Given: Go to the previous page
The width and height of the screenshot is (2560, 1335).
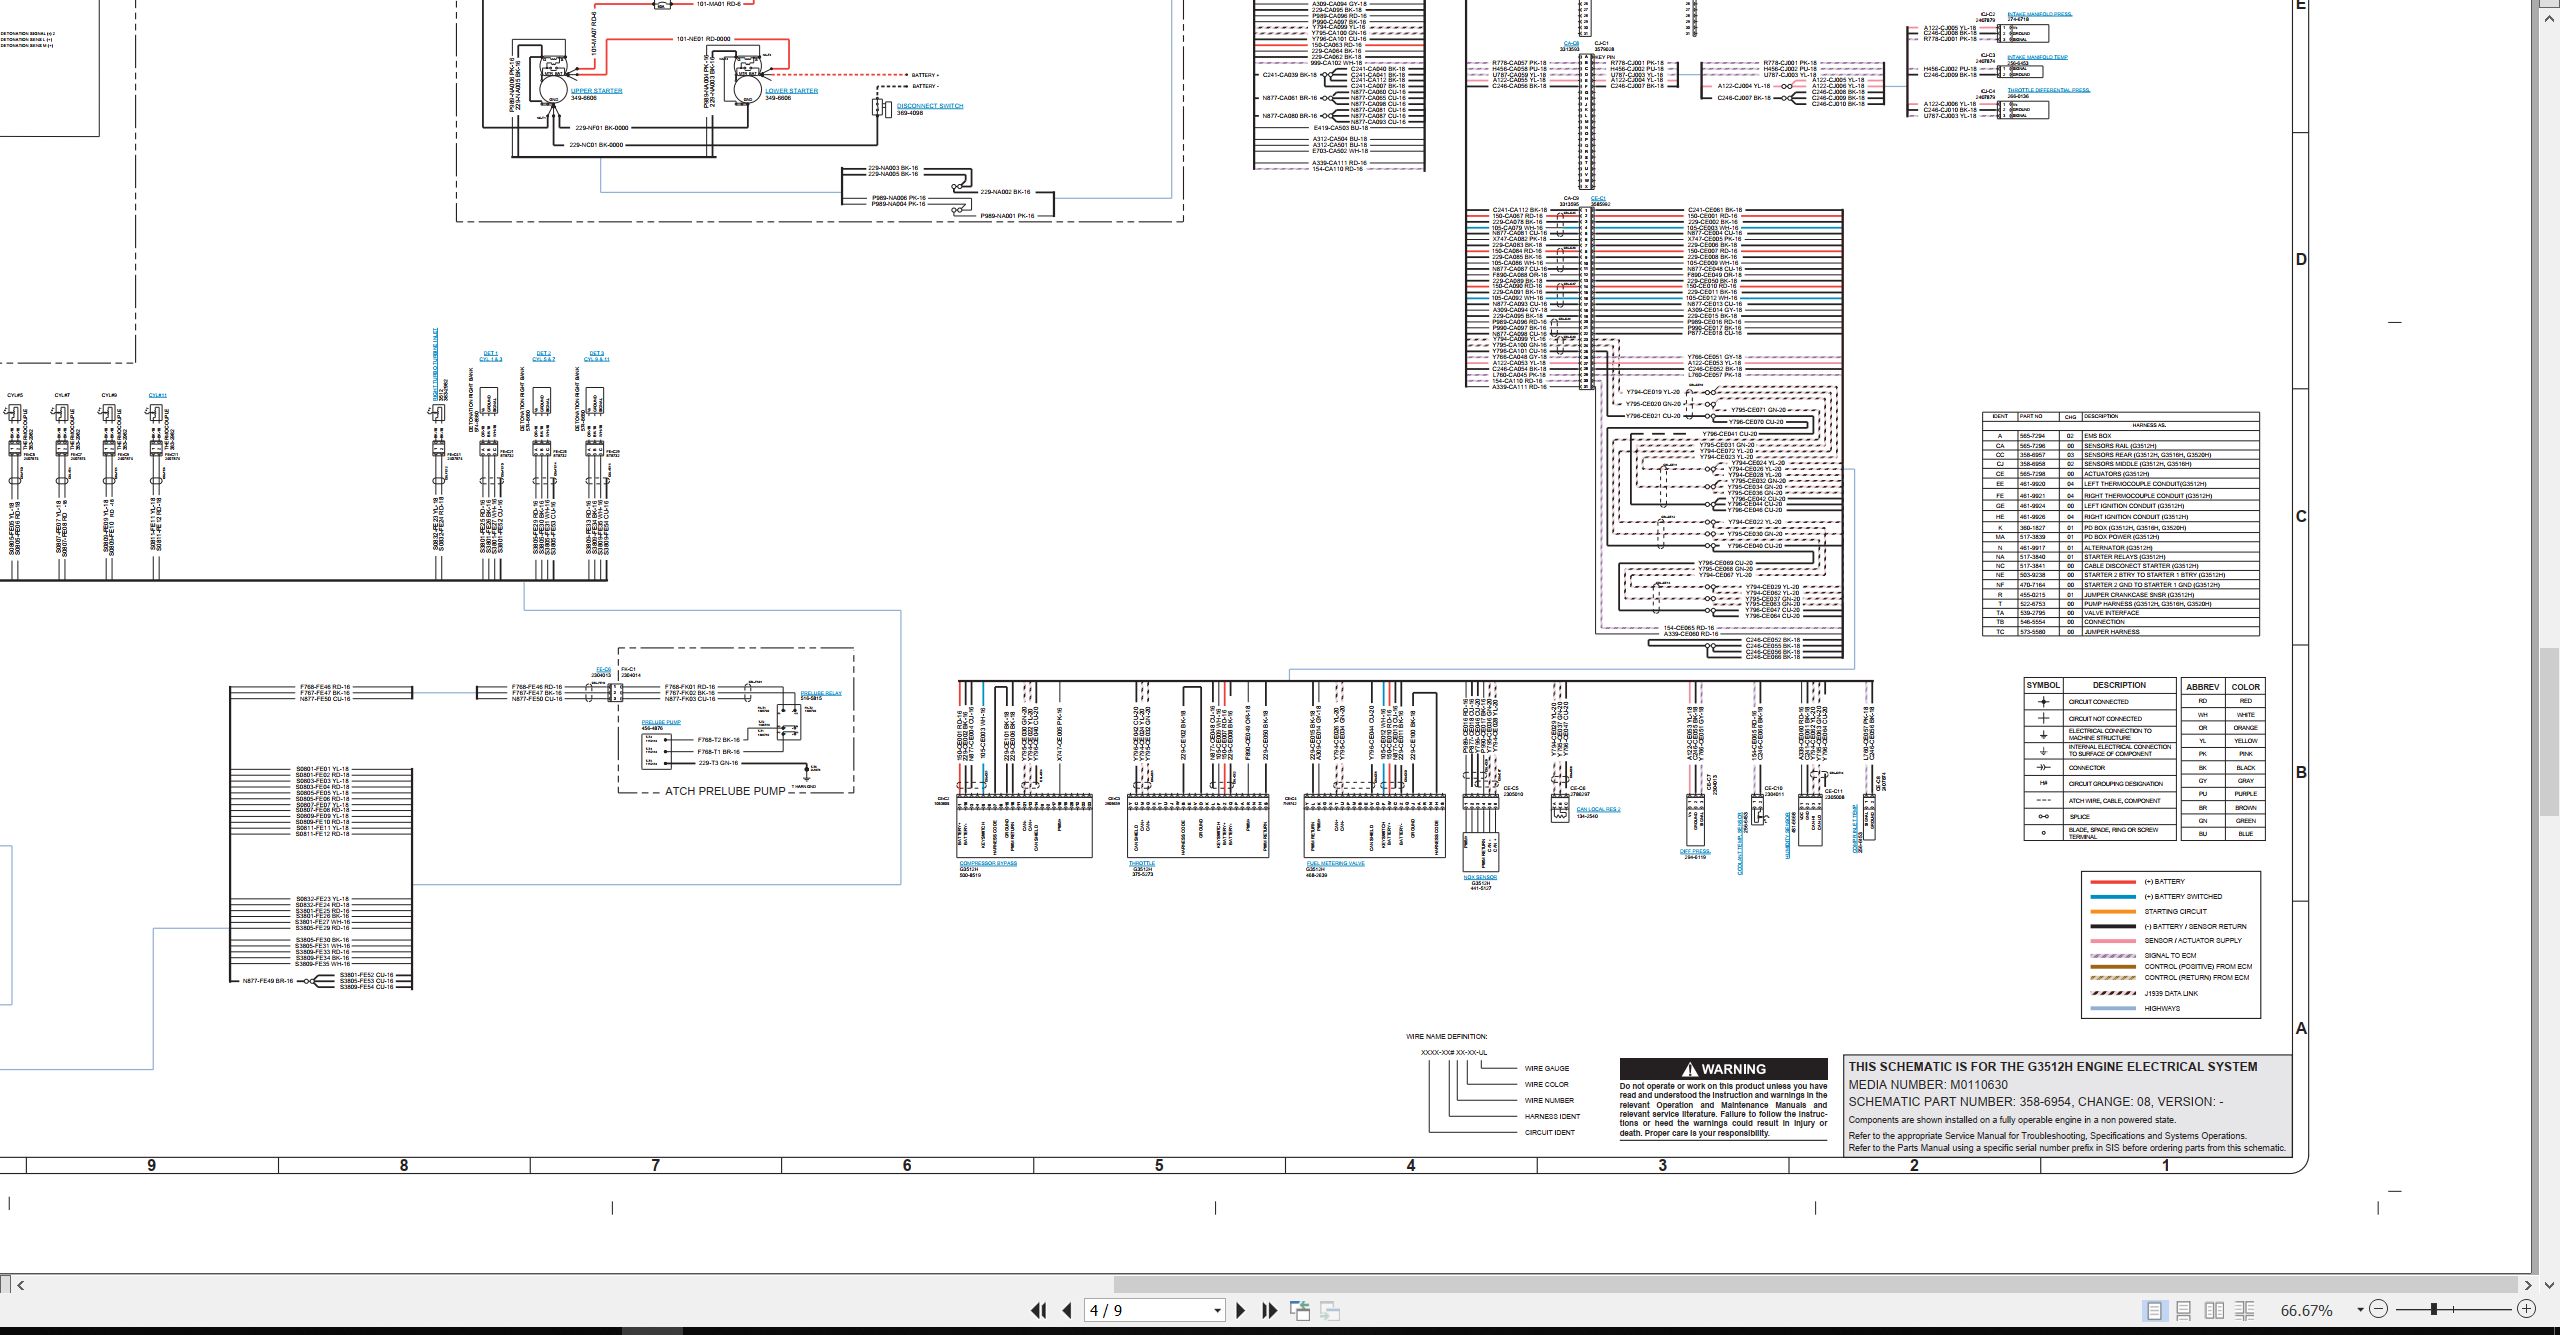Looking at the screenshot, I should [x=1067, y=1310].
